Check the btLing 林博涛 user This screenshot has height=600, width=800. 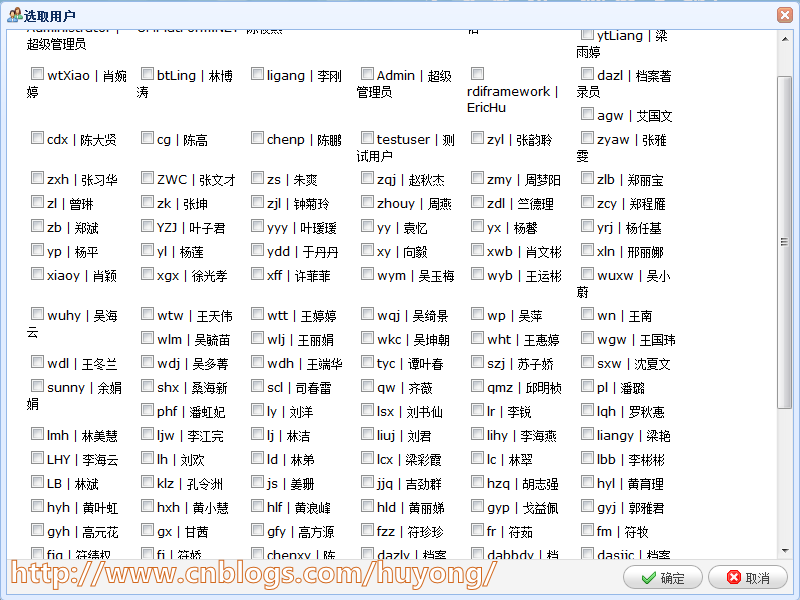coord(147,75)
